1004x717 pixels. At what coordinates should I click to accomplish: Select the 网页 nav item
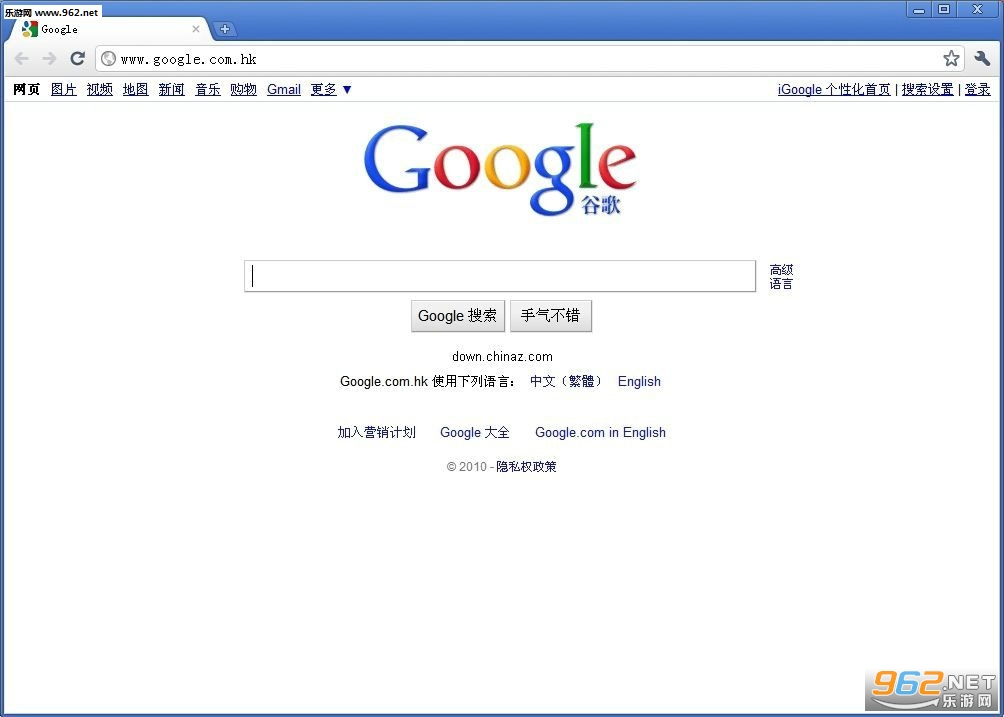[26, 90]
